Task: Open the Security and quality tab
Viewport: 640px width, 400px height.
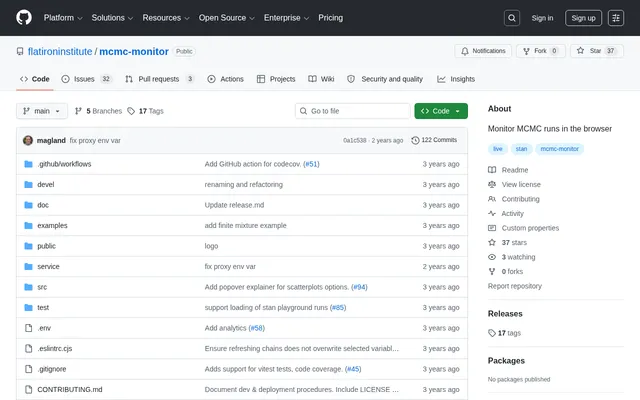Action: tap(385, 79)
